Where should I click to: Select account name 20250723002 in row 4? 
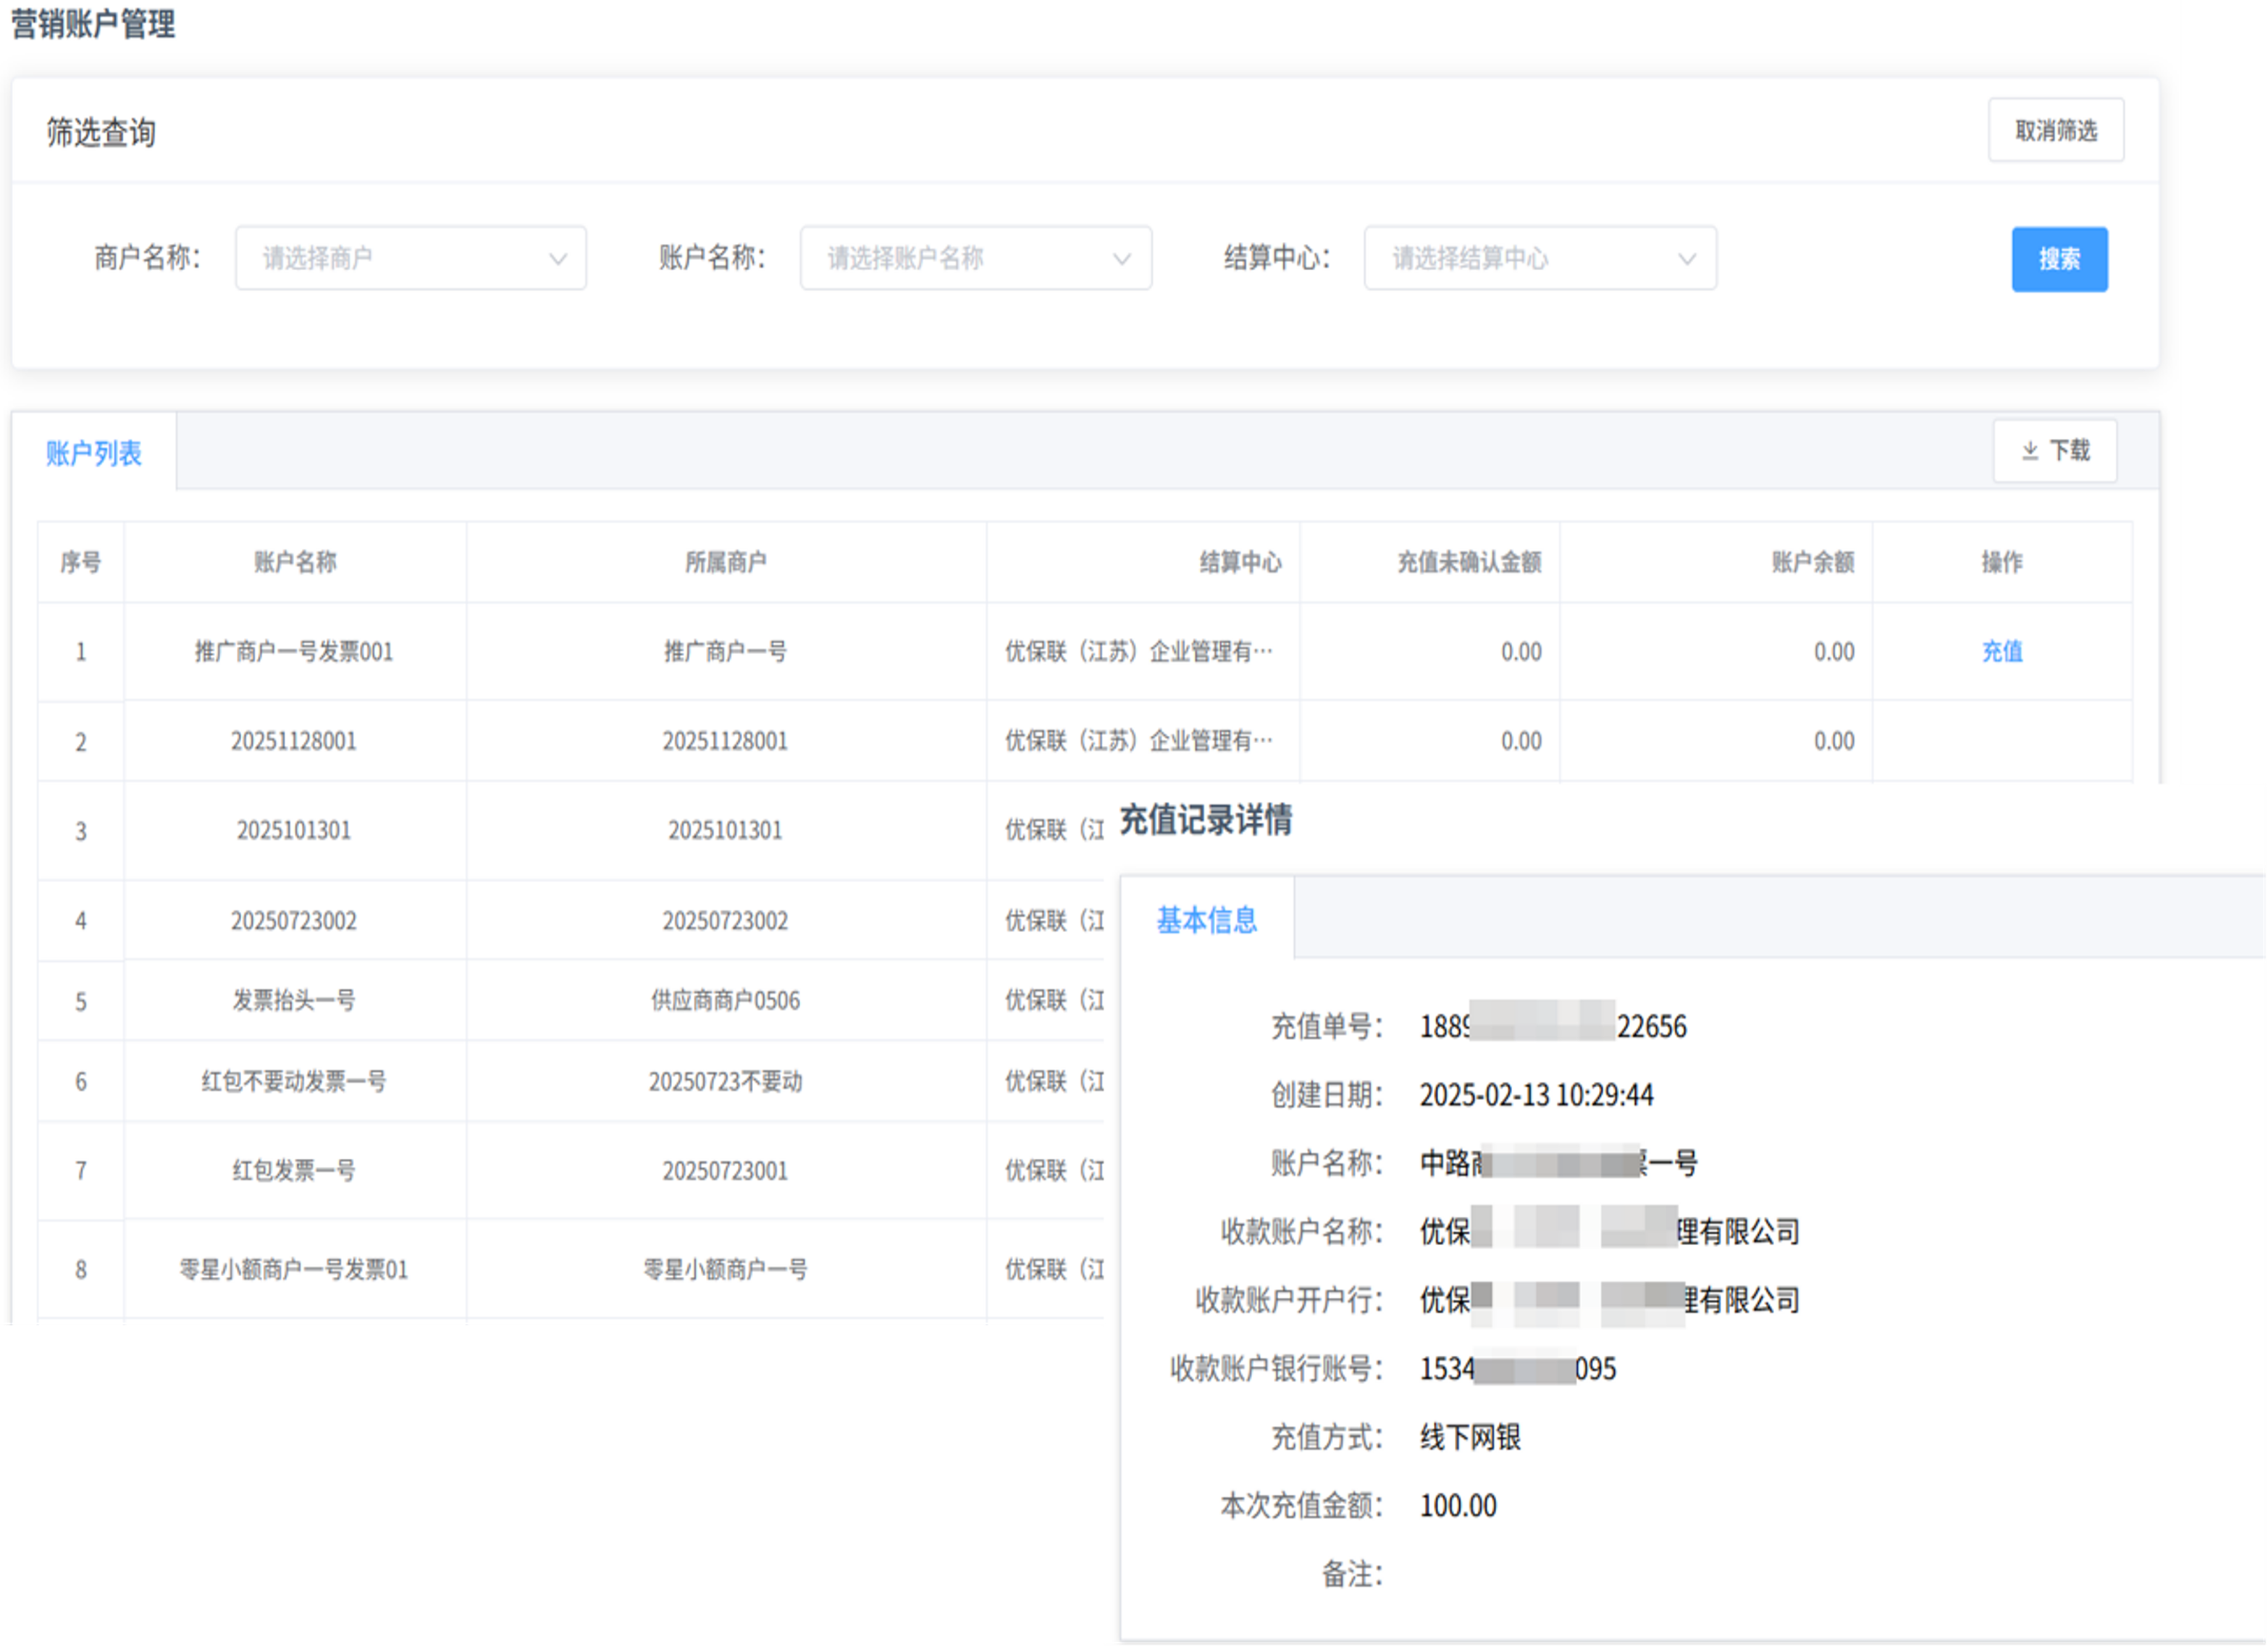(x=294, y=920)
